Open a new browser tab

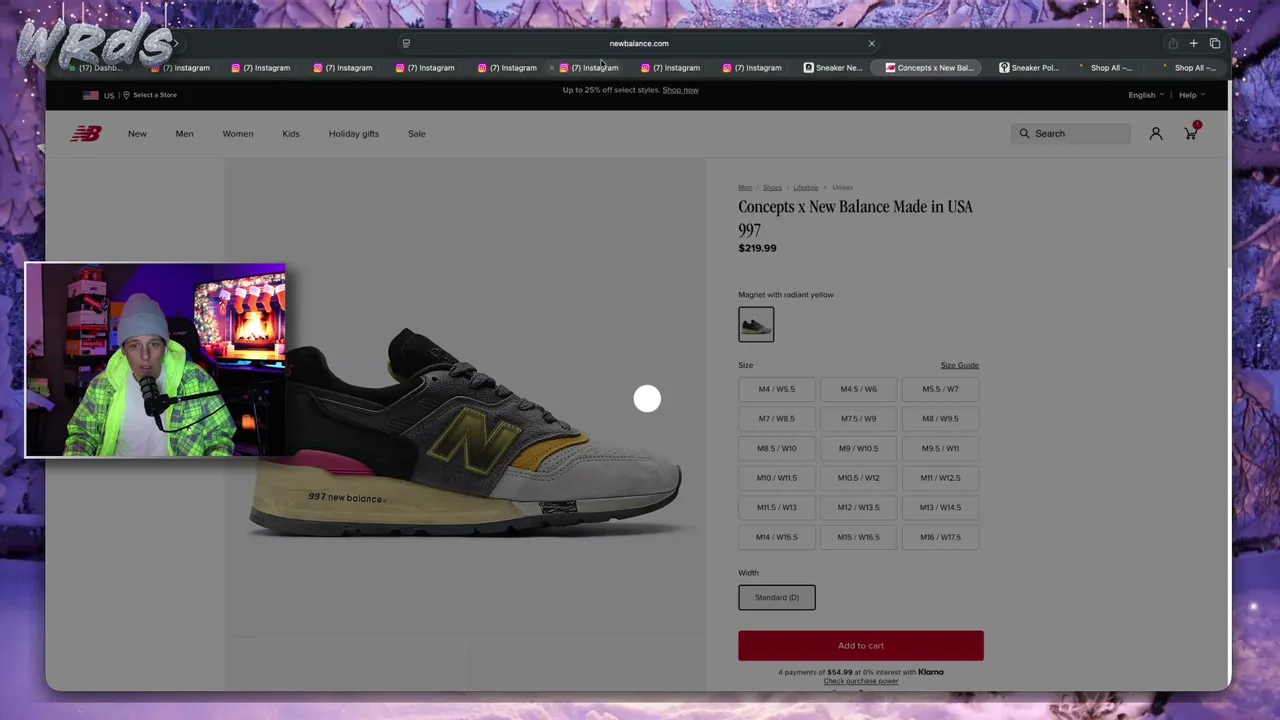[1193, 43]
